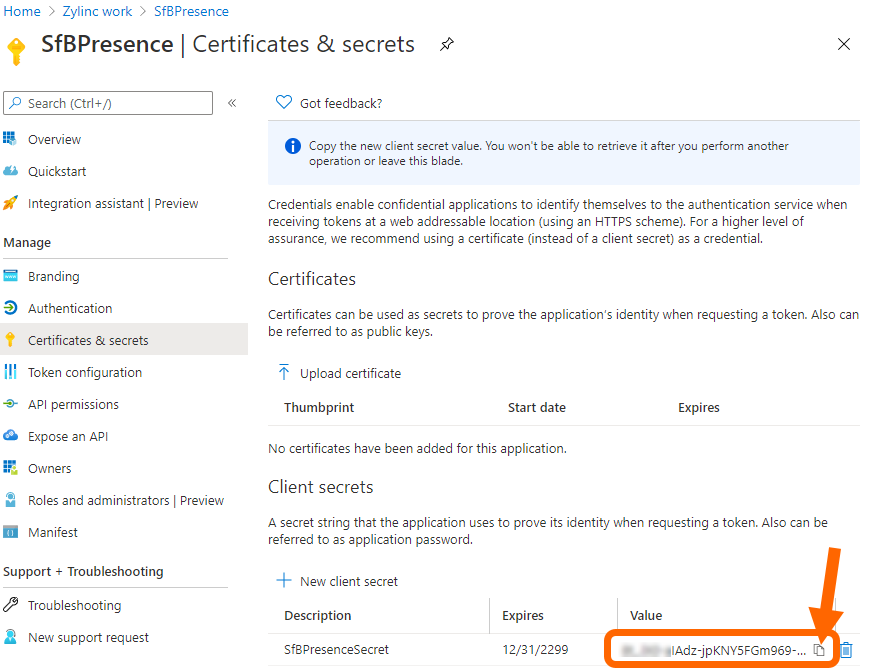Viewport: 878px width, 669px height.
Task: Click the Troubleshooting wrench icon
Action: click(x=11, y=604)
